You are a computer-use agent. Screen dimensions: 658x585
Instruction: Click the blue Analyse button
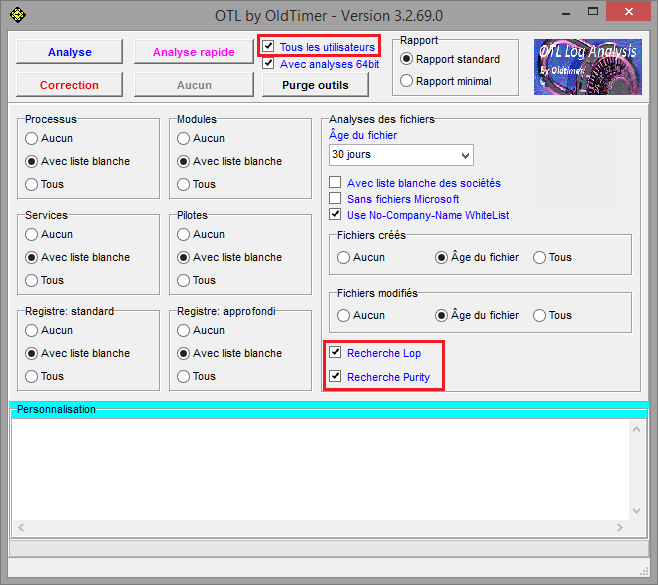coord(69,52)
